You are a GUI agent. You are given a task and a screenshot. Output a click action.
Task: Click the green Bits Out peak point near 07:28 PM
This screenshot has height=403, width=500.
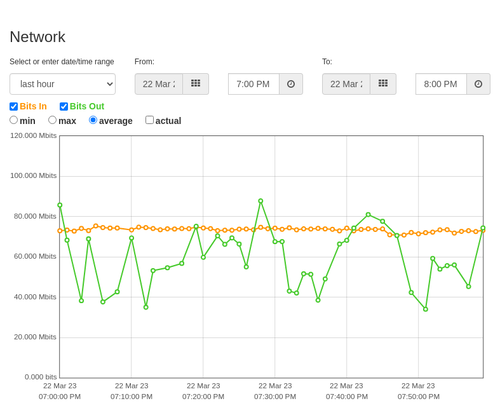click(x=261, y=201)
